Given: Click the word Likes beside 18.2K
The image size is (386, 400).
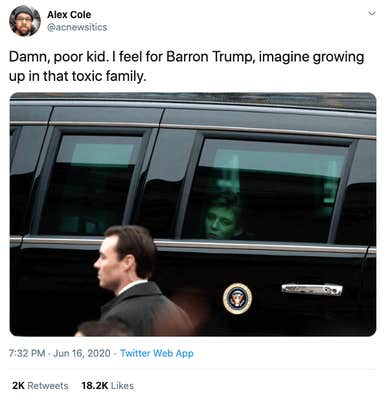Looking at the screenshot, I should click(122, 386).
